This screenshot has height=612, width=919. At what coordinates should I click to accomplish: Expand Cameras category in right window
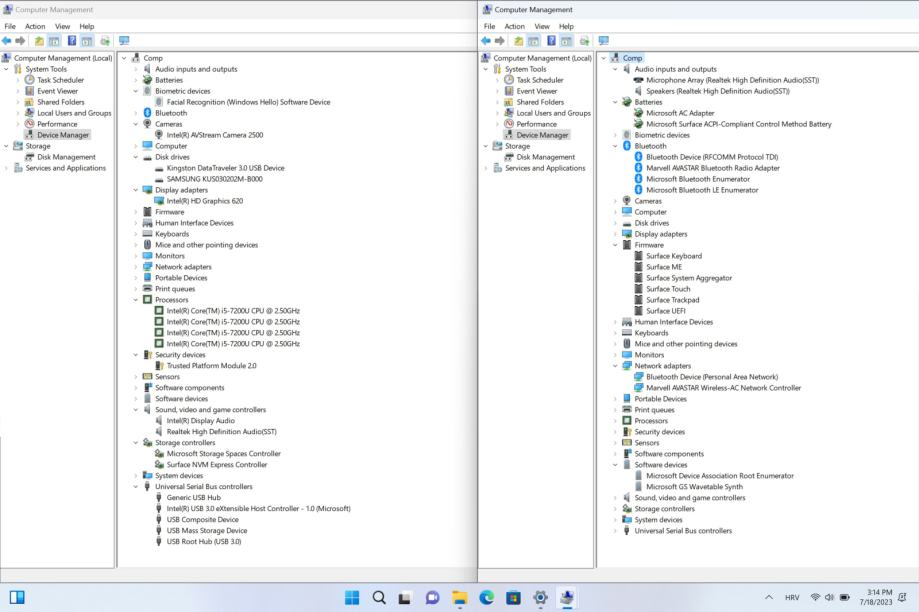pos(615,201)
